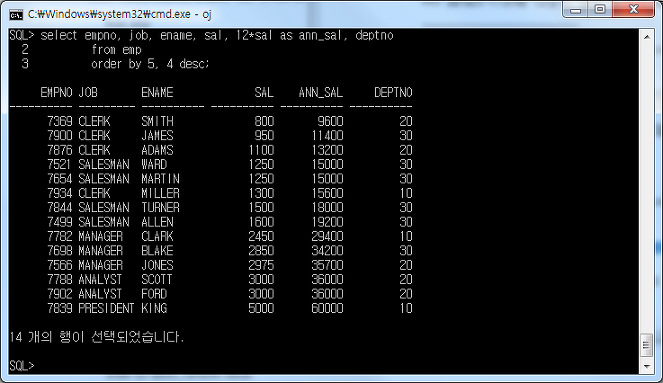Click employee number 7369

(60, 121)
